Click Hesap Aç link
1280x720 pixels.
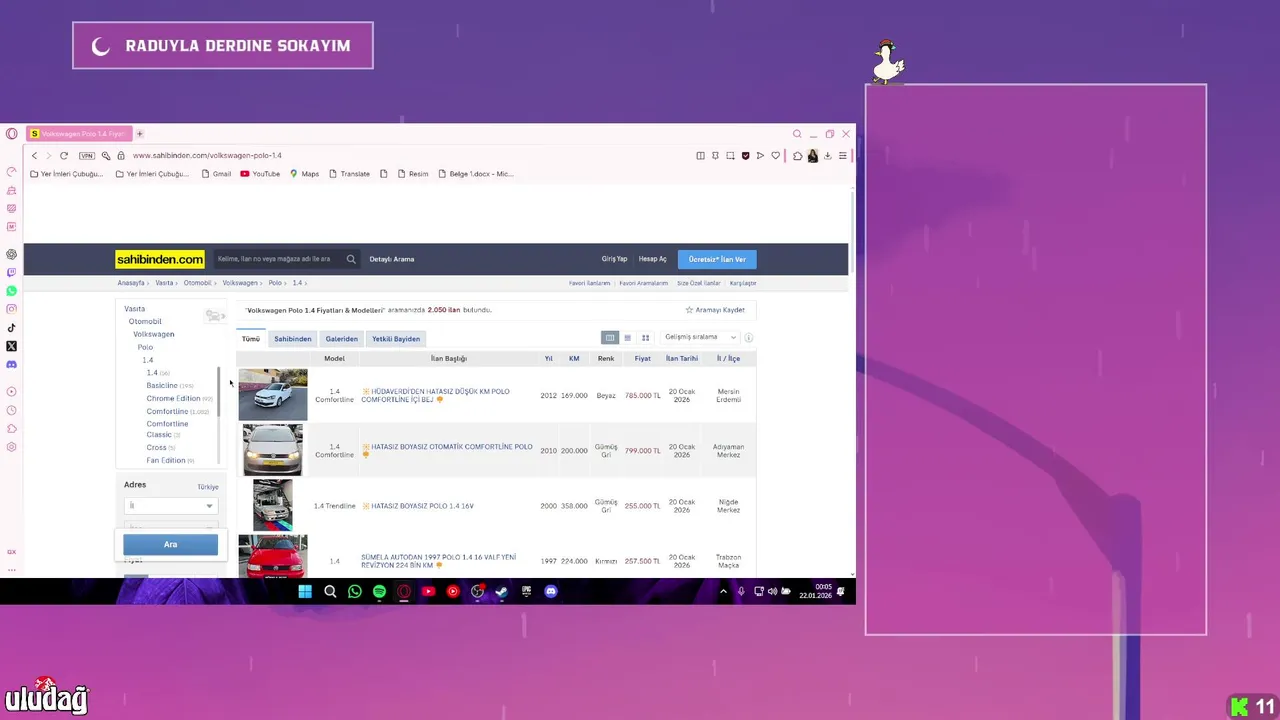[652, 259]
